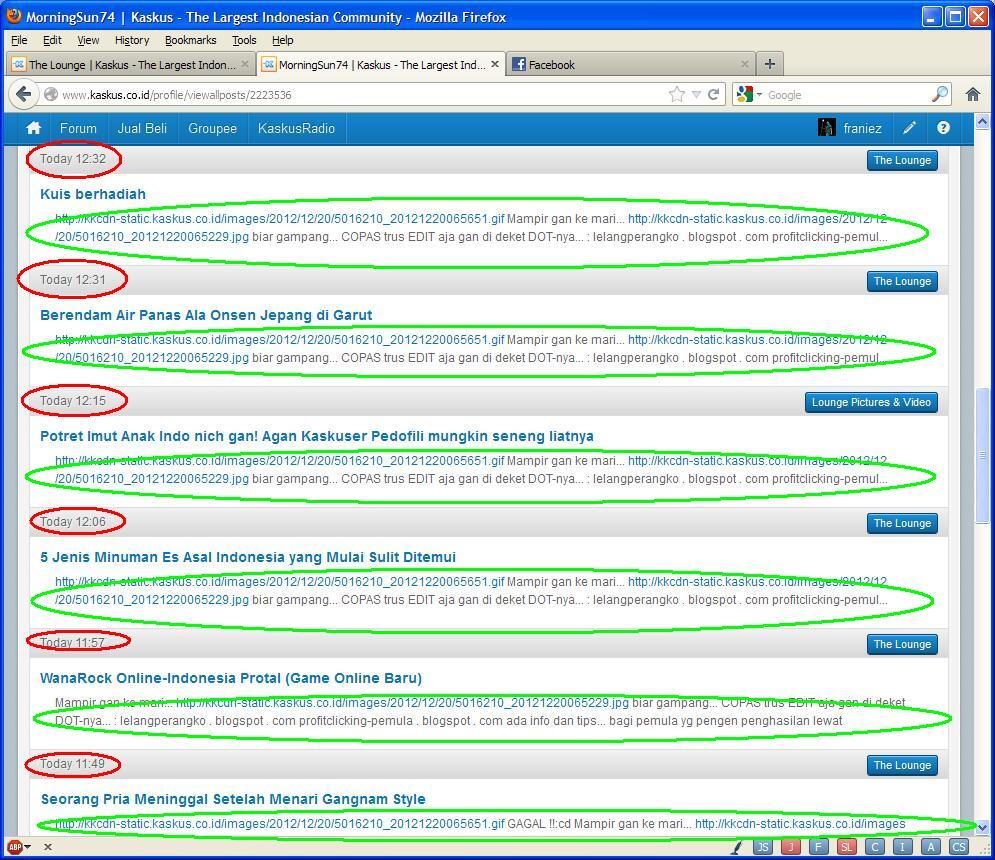Open franiez user name menu
The width and height of the screenshot is (995, 860).
(x=862, y=128)
